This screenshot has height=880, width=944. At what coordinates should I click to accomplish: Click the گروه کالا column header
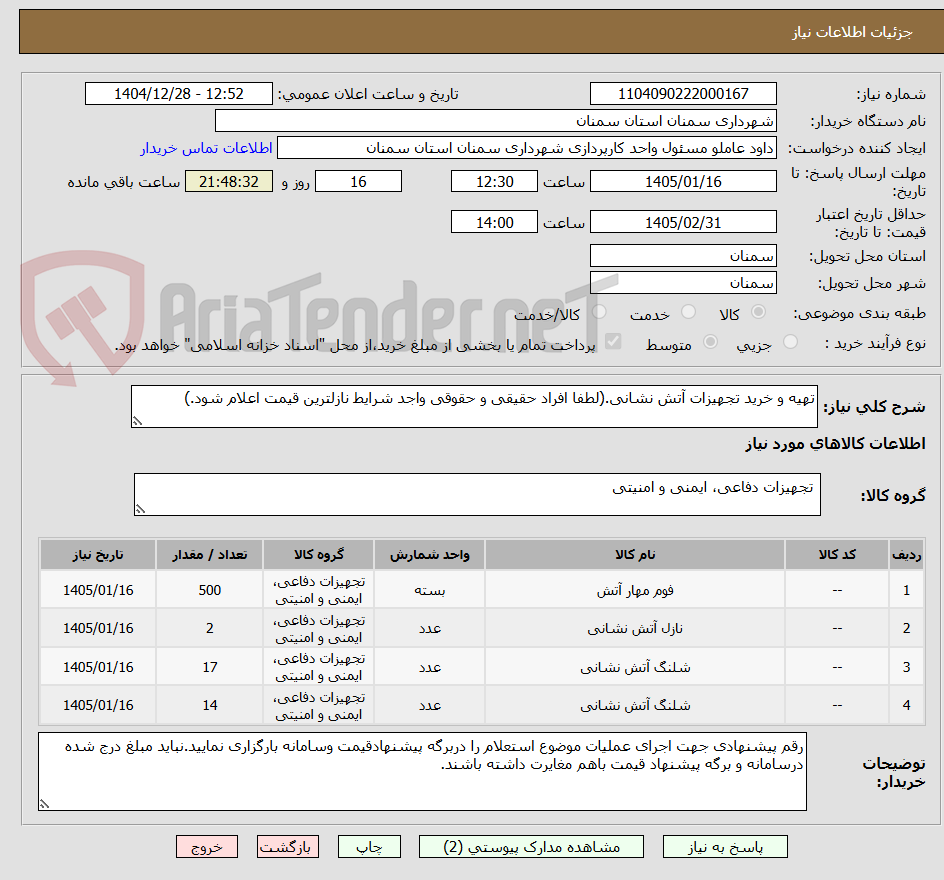point(318,554)
